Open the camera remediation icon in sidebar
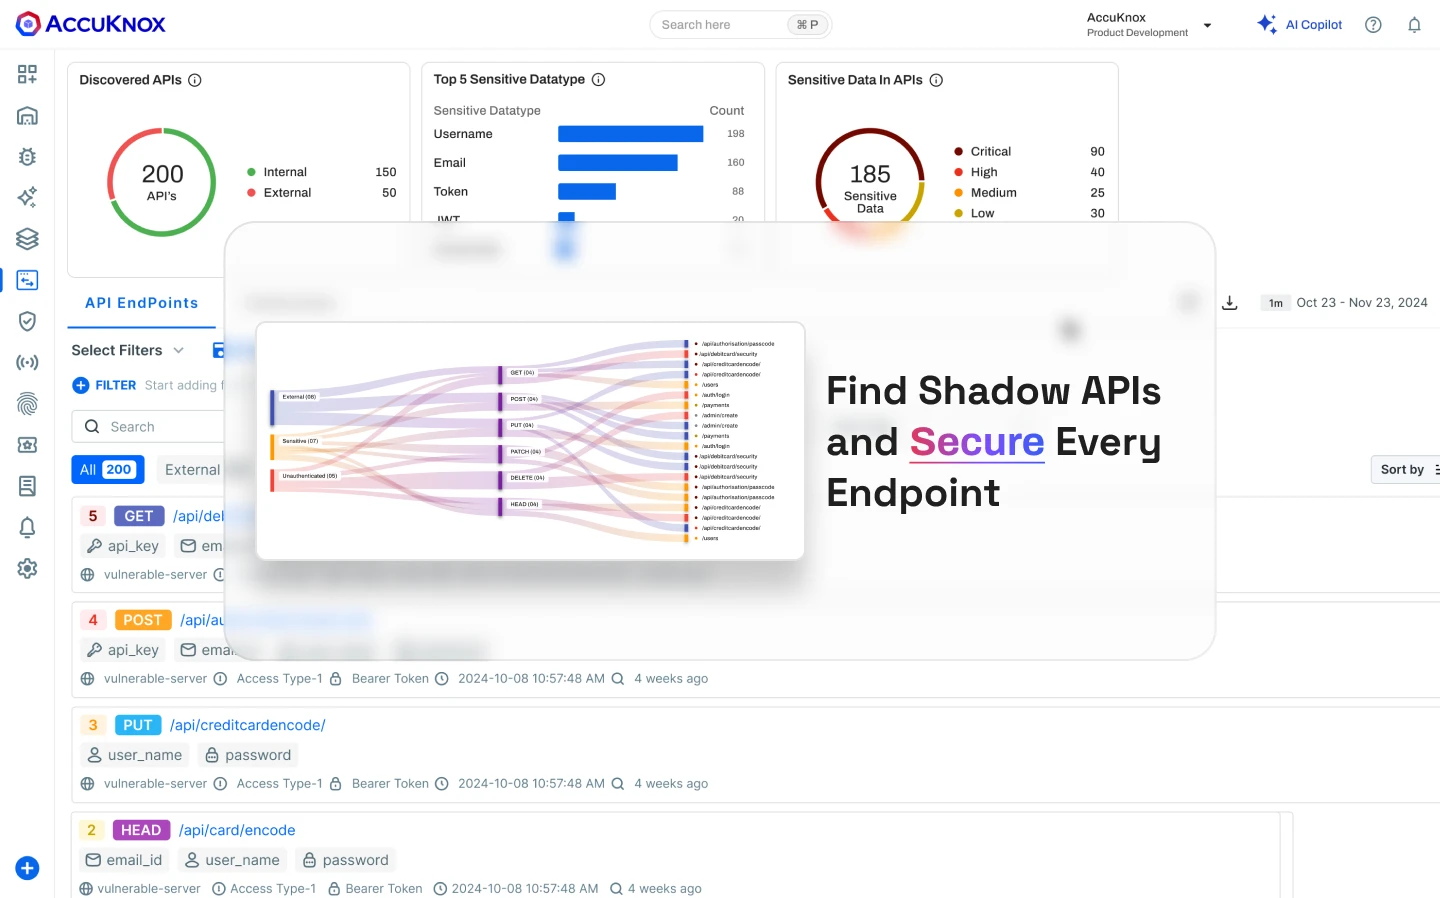 (27, 445)
